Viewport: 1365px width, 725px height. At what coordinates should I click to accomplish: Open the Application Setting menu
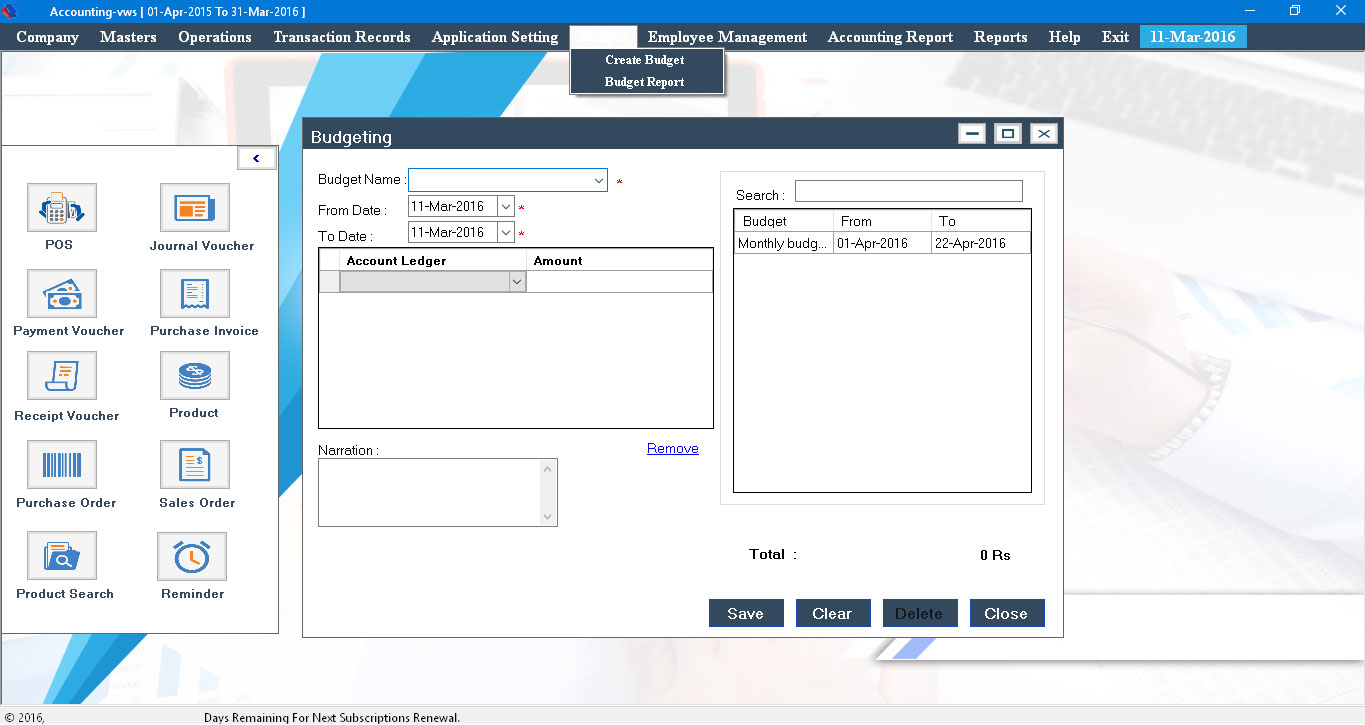point(495,37)
